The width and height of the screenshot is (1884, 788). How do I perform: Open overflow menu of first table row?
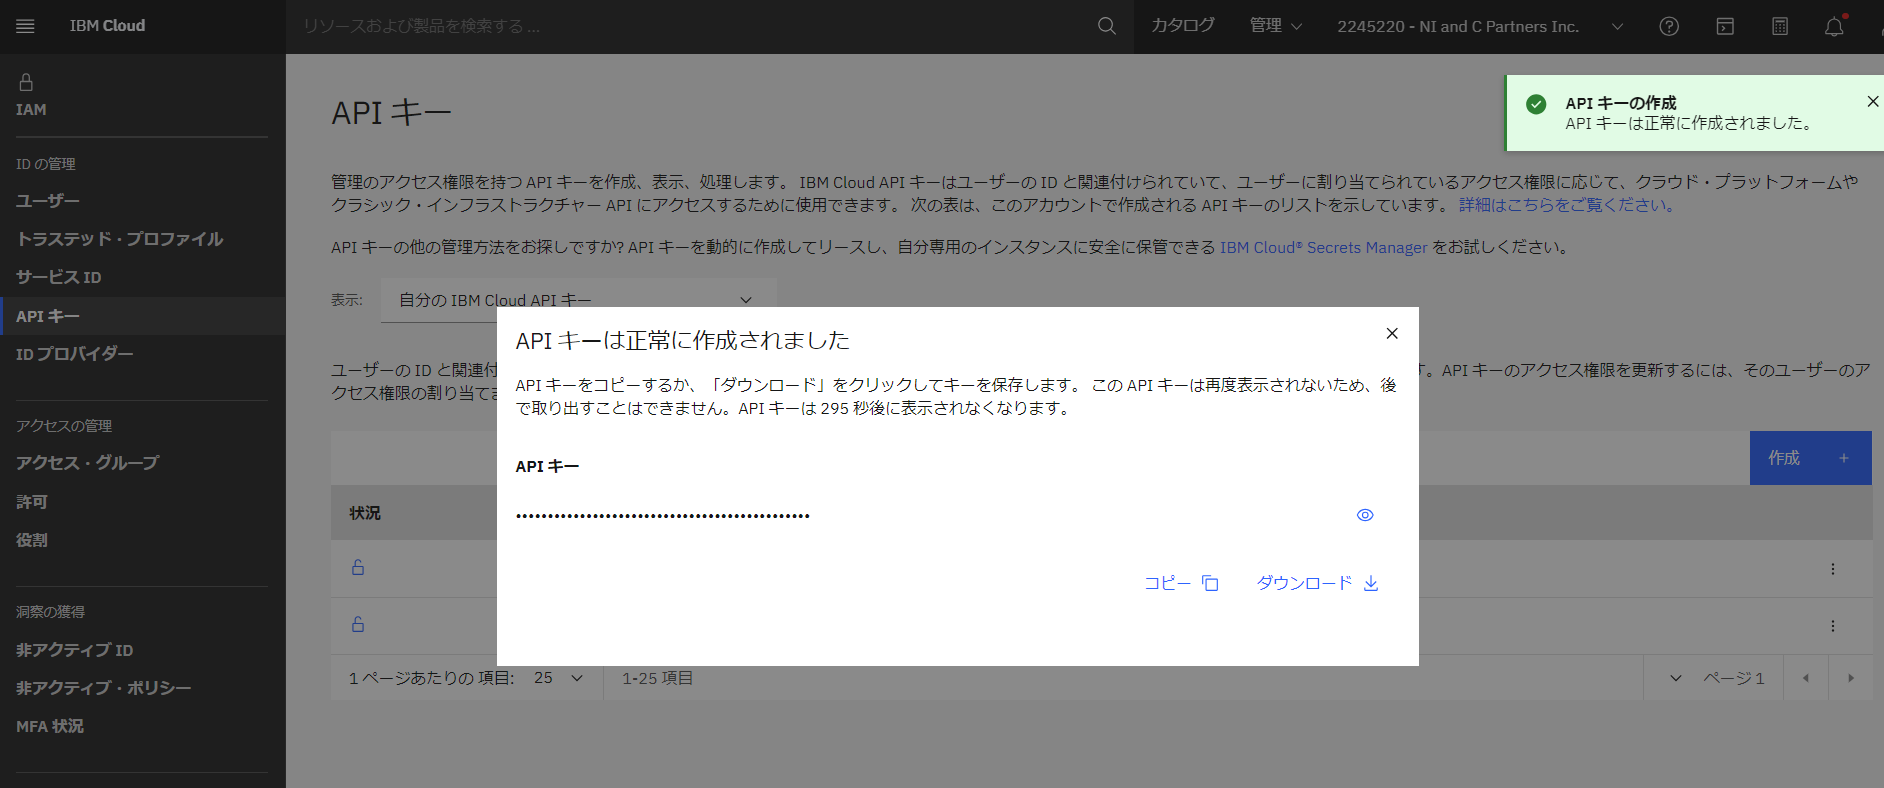pyautogui.click(x=1832, y=569)
